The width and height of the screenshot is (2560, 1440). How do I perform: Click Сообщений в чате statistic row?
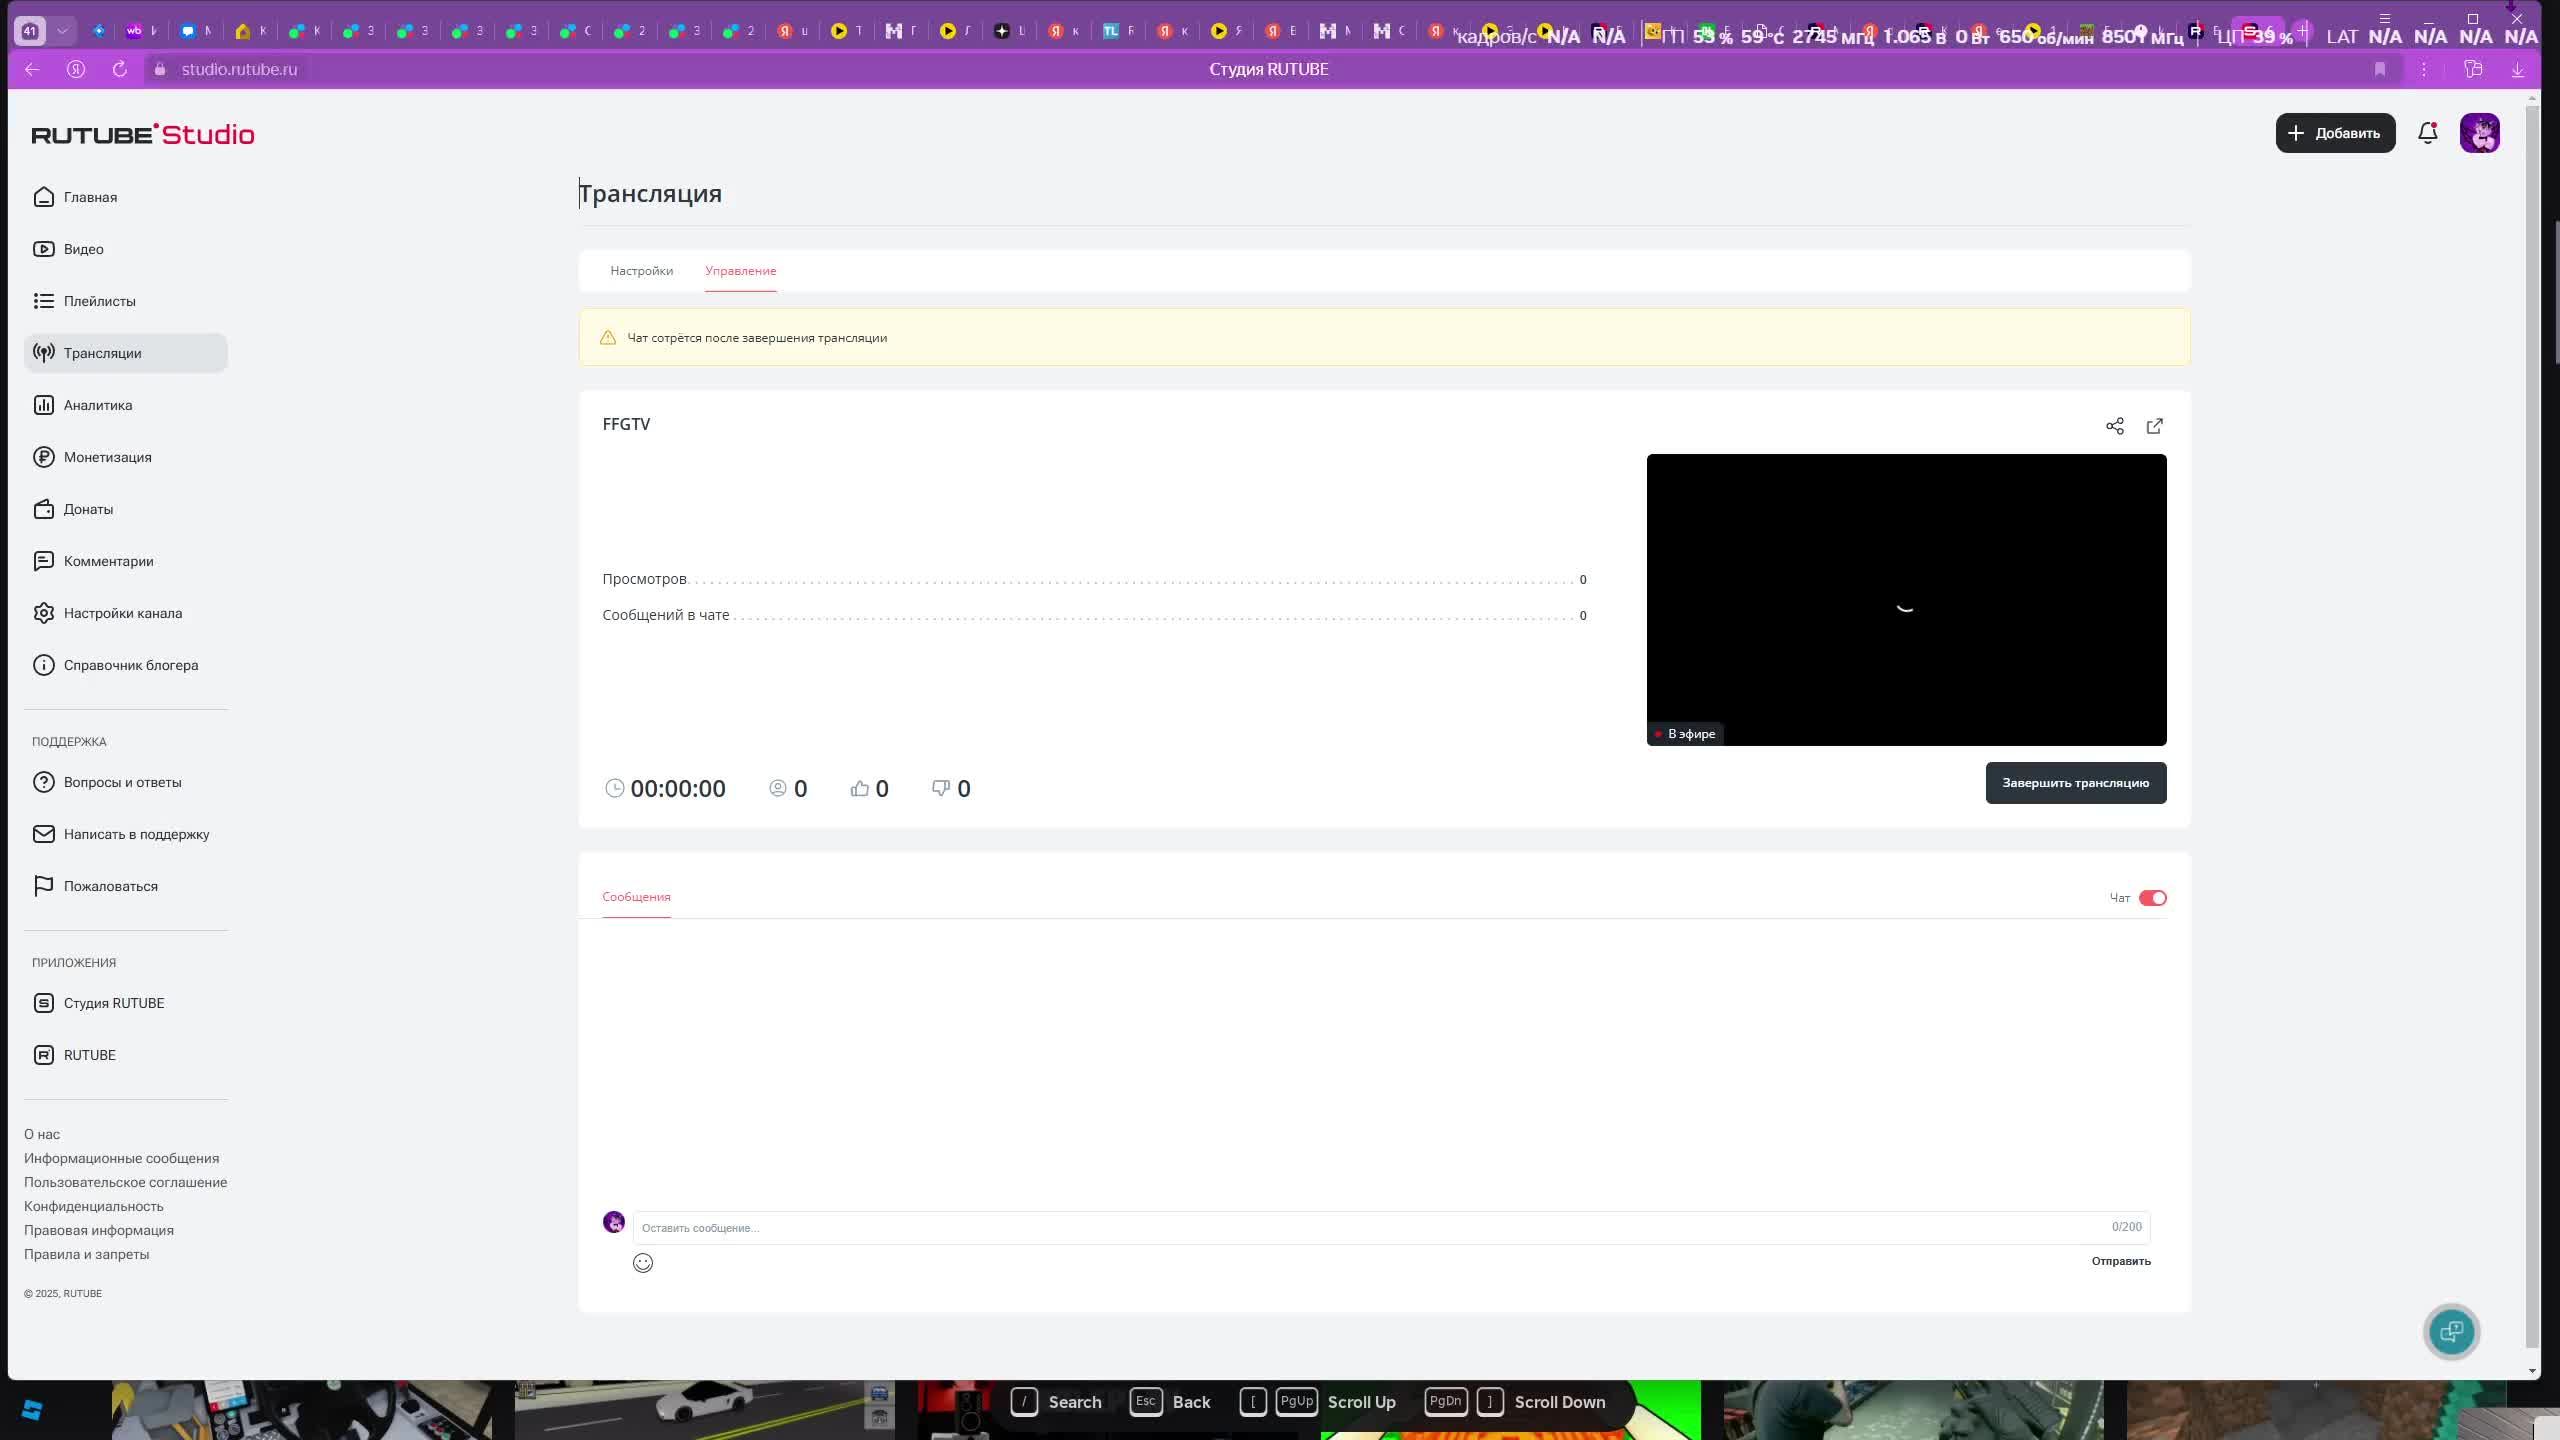click(1094, 615)
